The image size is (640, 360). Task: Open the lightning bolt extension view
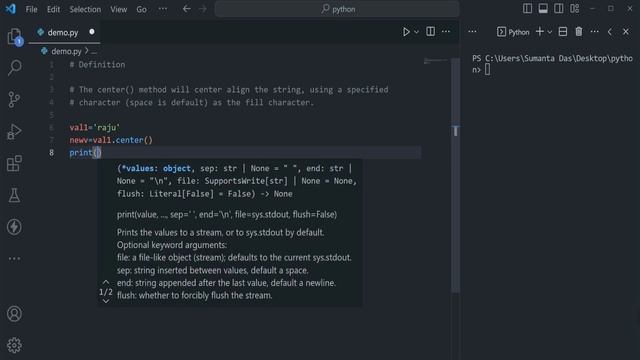click(14, 227)
